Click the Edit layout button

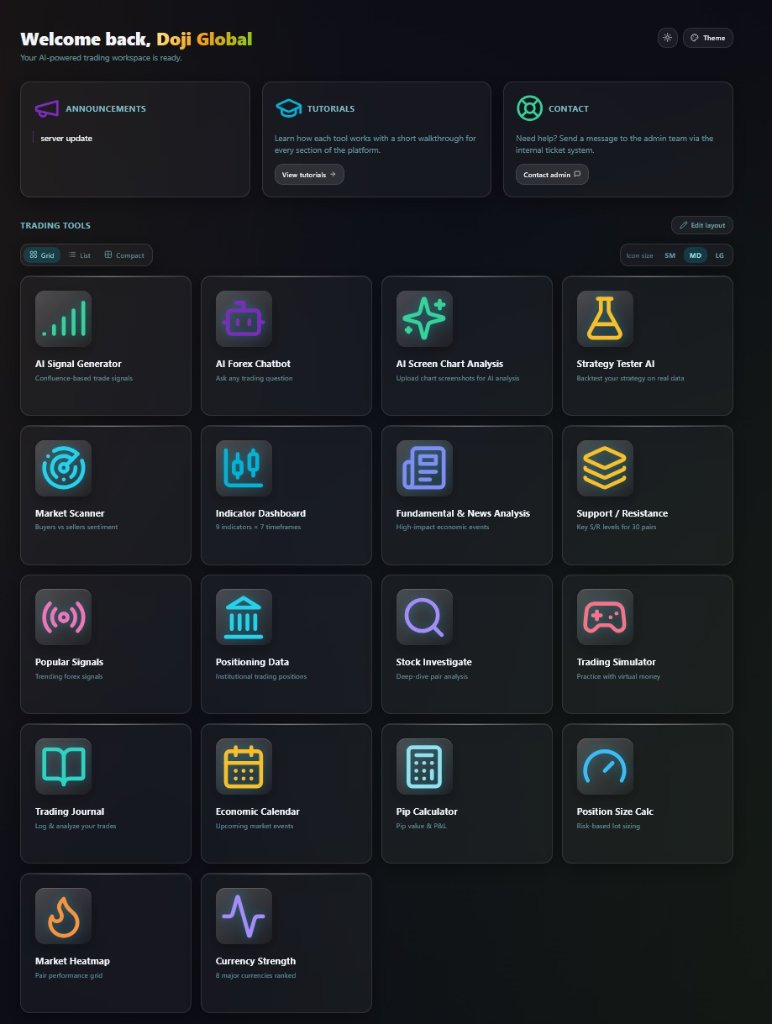pyautogui.click(x=702, y=225)
